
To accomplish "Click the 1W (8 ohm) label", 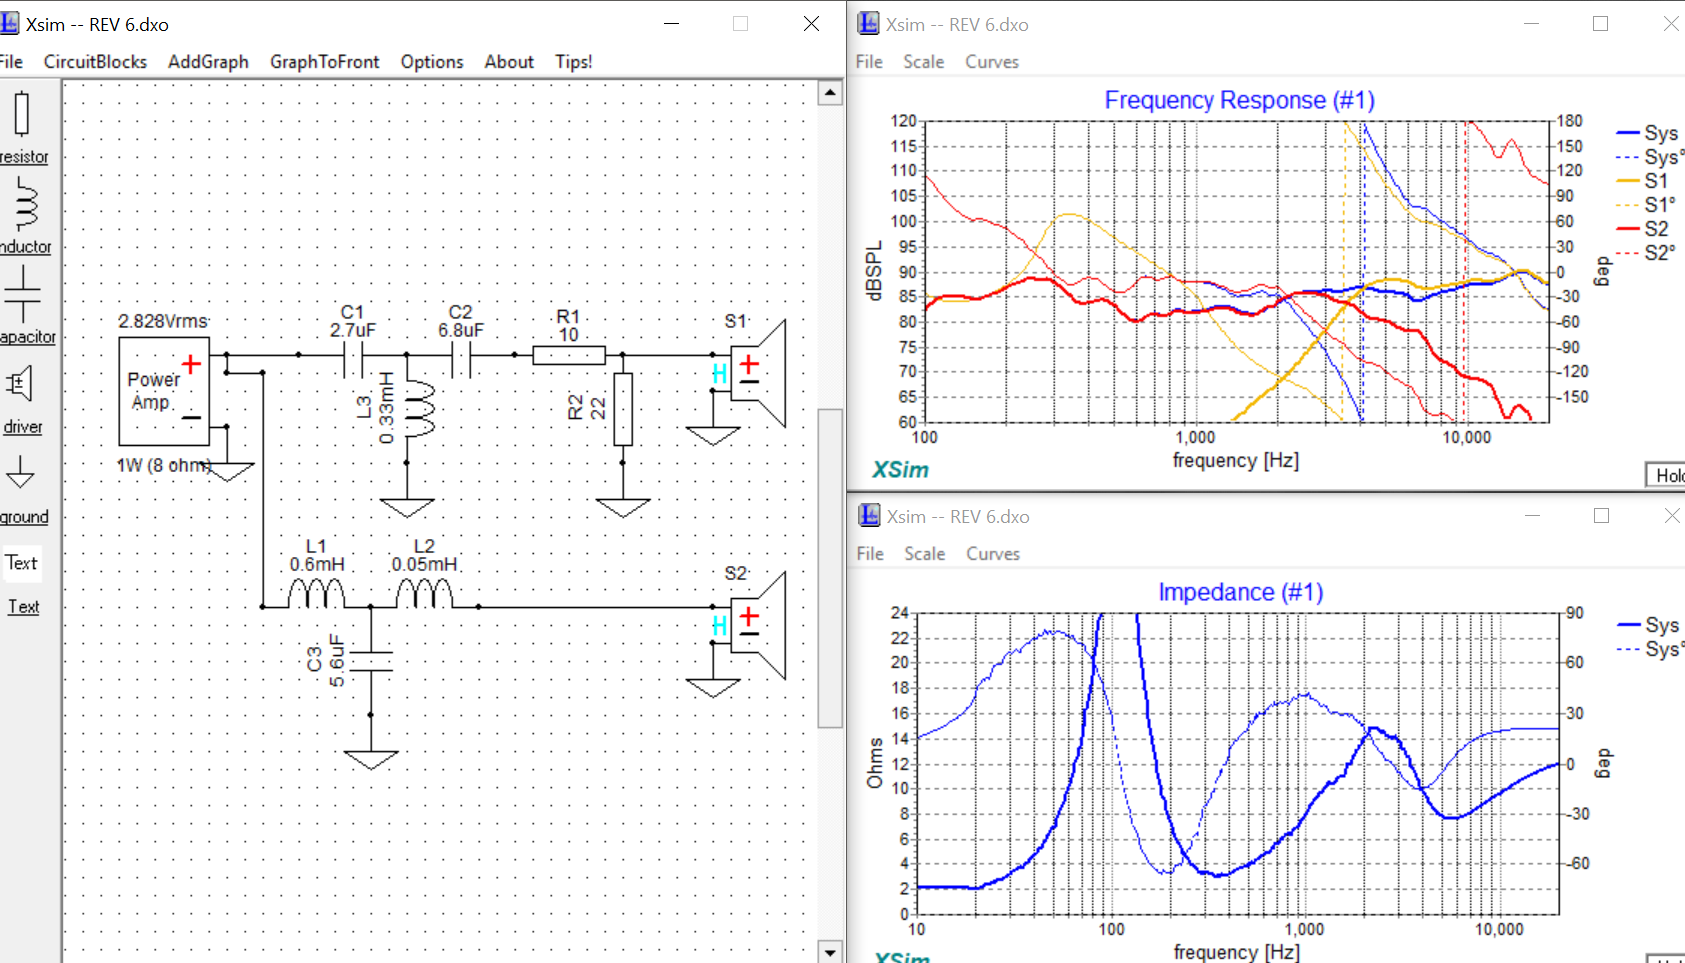I will [164, 465].
